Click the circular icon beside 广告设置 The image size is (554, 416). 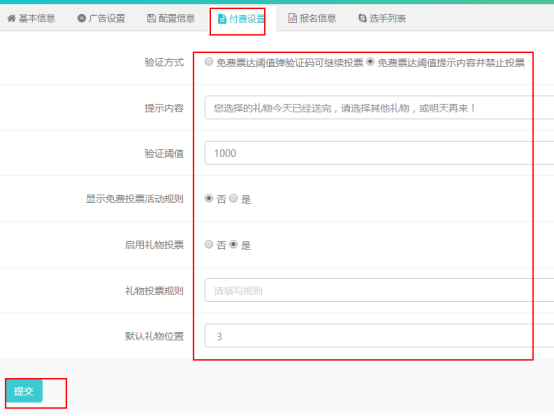pyautogui.click(x=82, y=18)
